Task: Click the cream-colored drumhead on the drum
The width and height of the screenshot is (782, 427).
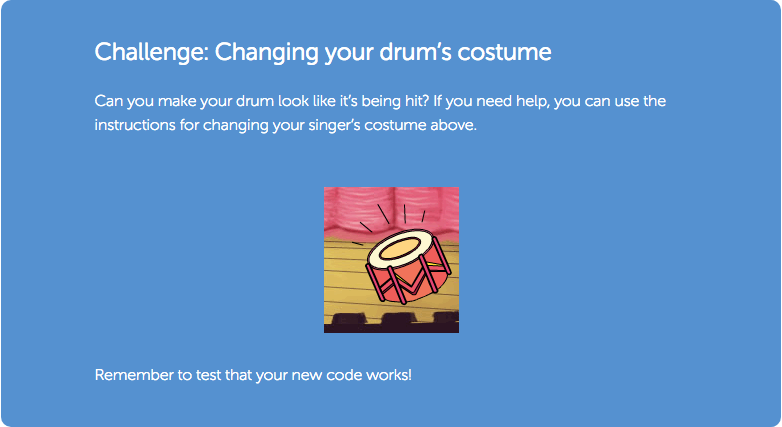Action: [x=399, y=247]
